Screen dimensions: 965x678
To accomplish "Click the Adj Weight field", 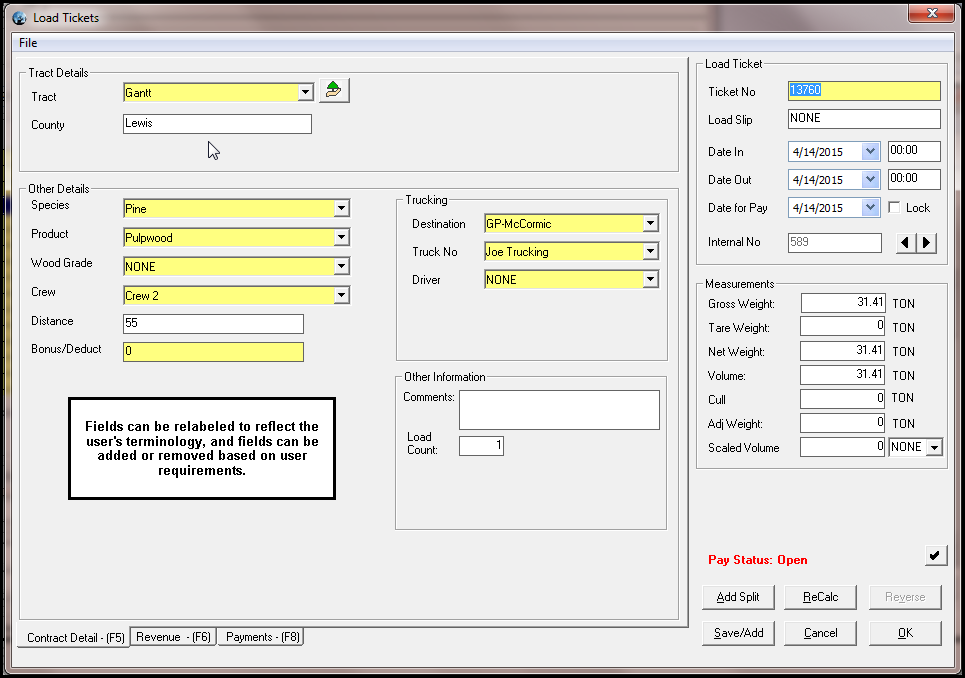I will 843,423.
